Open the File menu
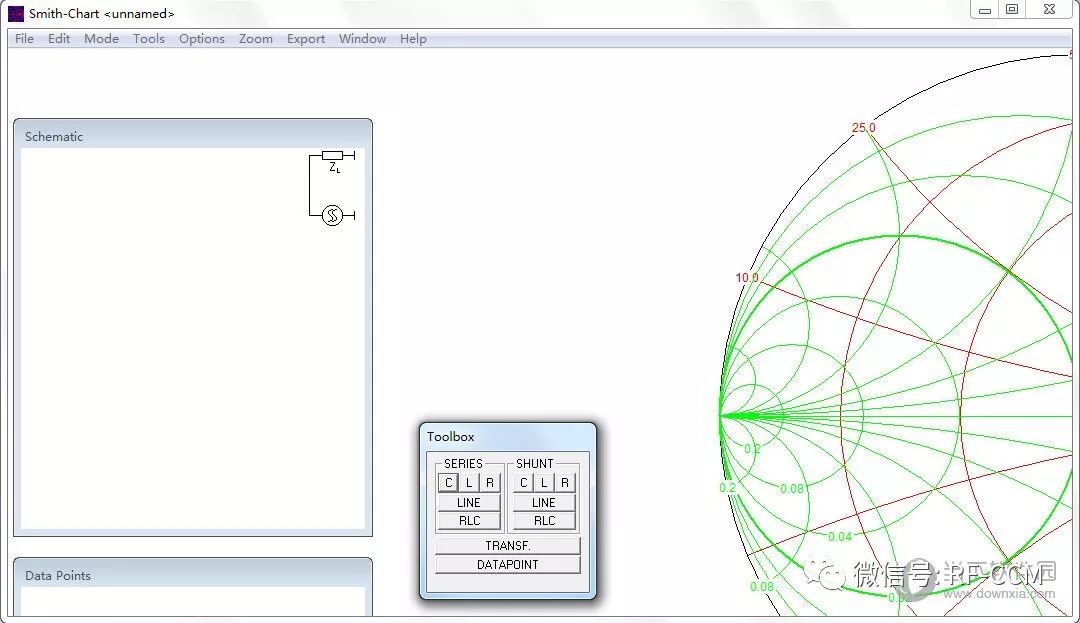Viewport: 1080px width, 623px height. tap(24, 39)
